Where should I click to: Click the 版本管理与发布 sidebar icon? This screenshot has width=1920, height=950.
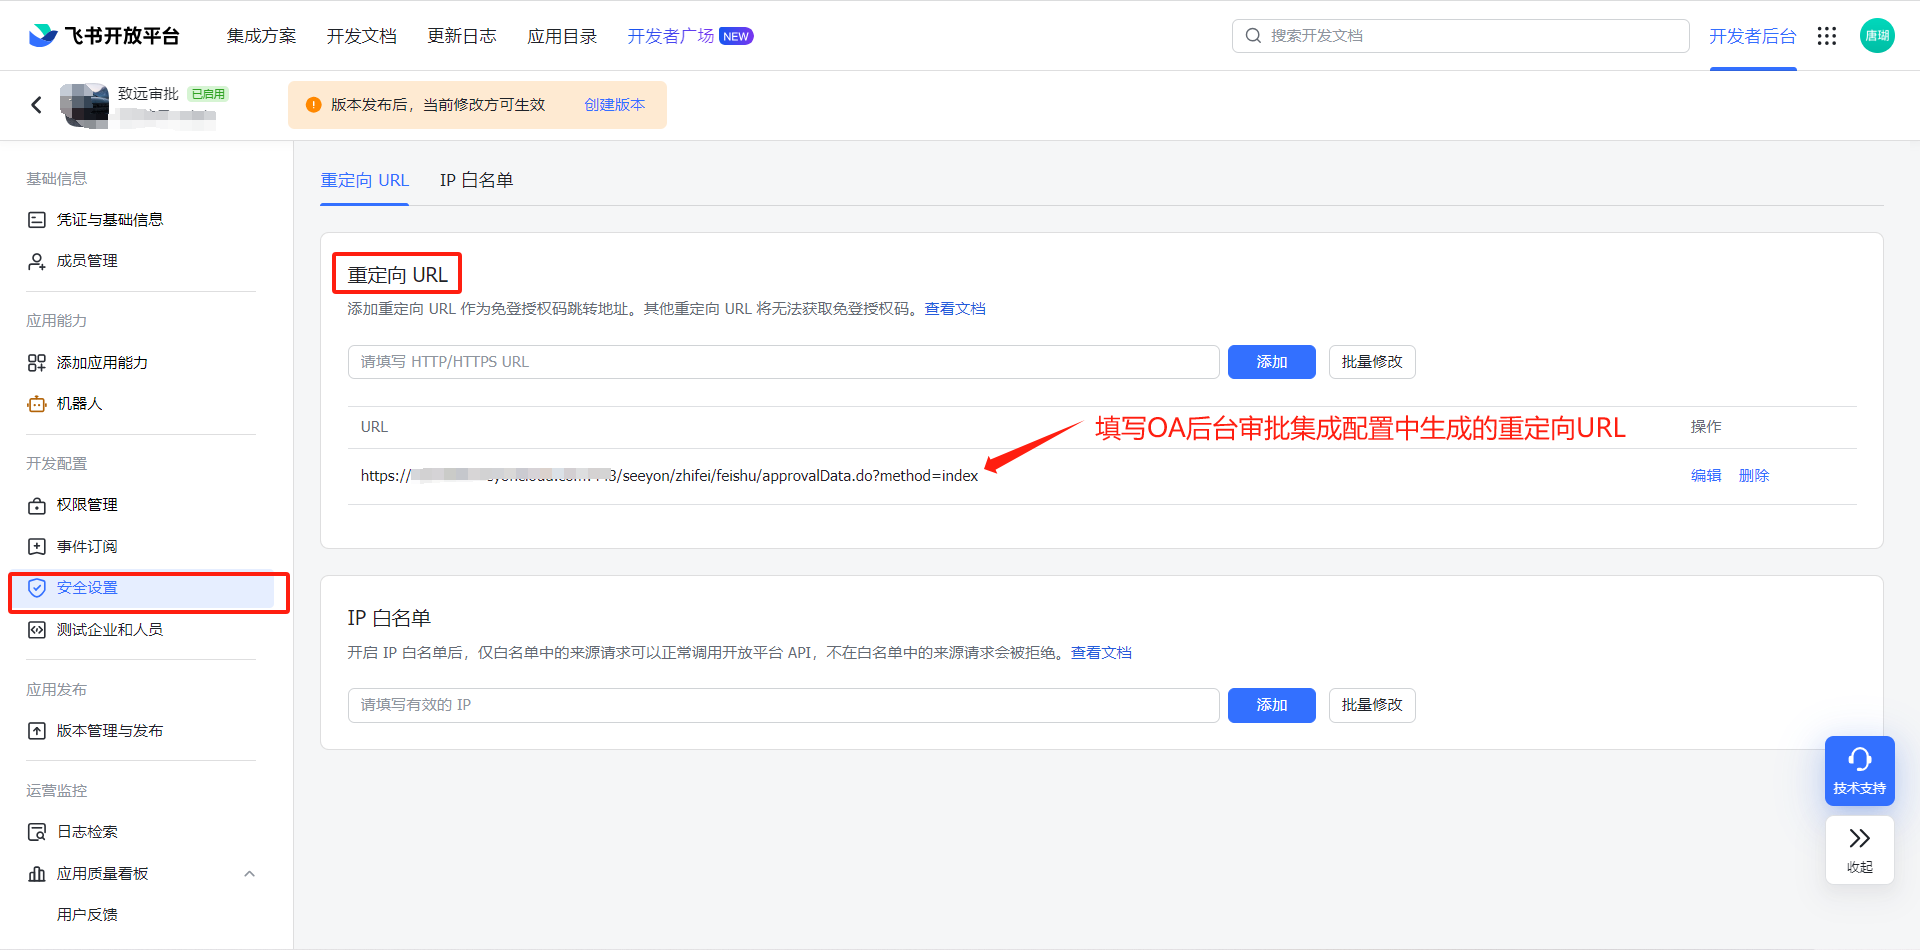pos(36,730)
